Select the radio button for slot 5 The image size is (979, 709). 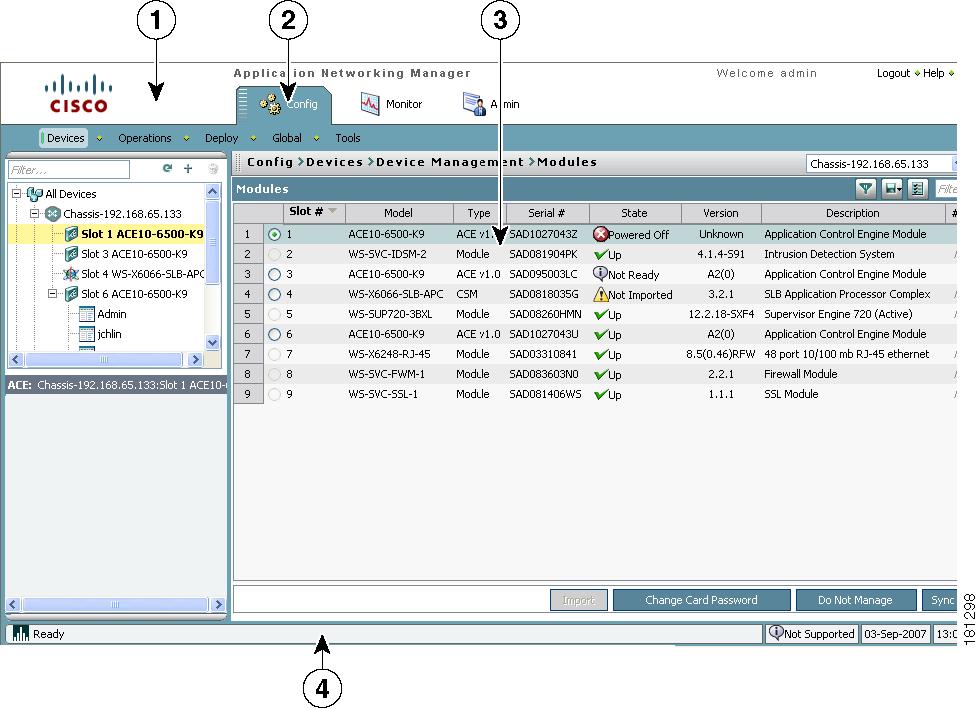tap(274, 314)
